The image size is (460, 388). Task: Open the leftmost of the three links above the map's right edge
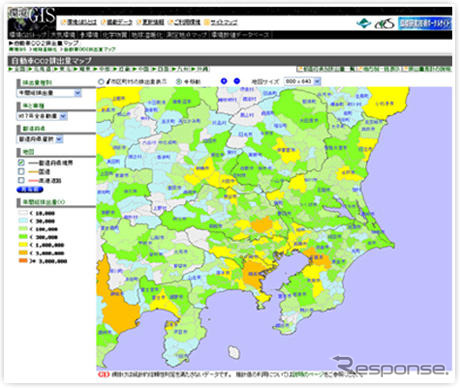[326, 69]
